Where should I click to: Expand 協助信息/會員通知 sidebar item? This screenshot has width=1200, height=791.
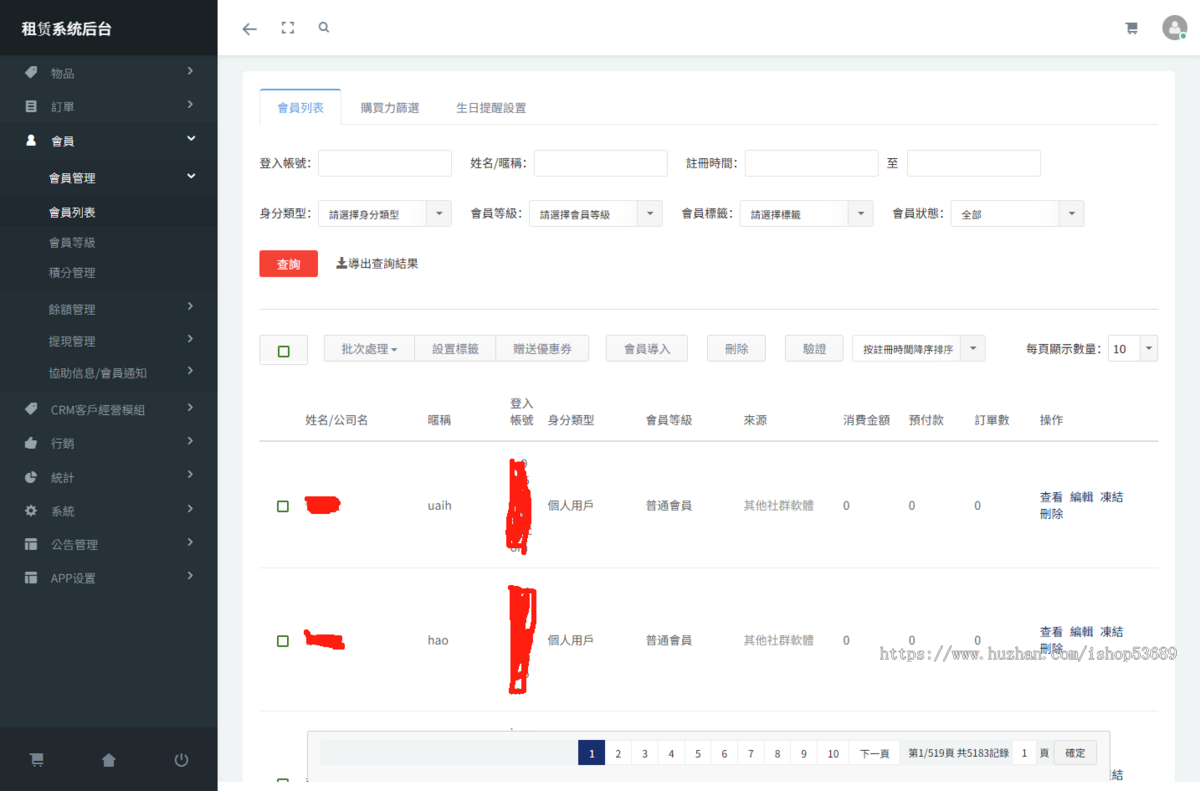108,372
